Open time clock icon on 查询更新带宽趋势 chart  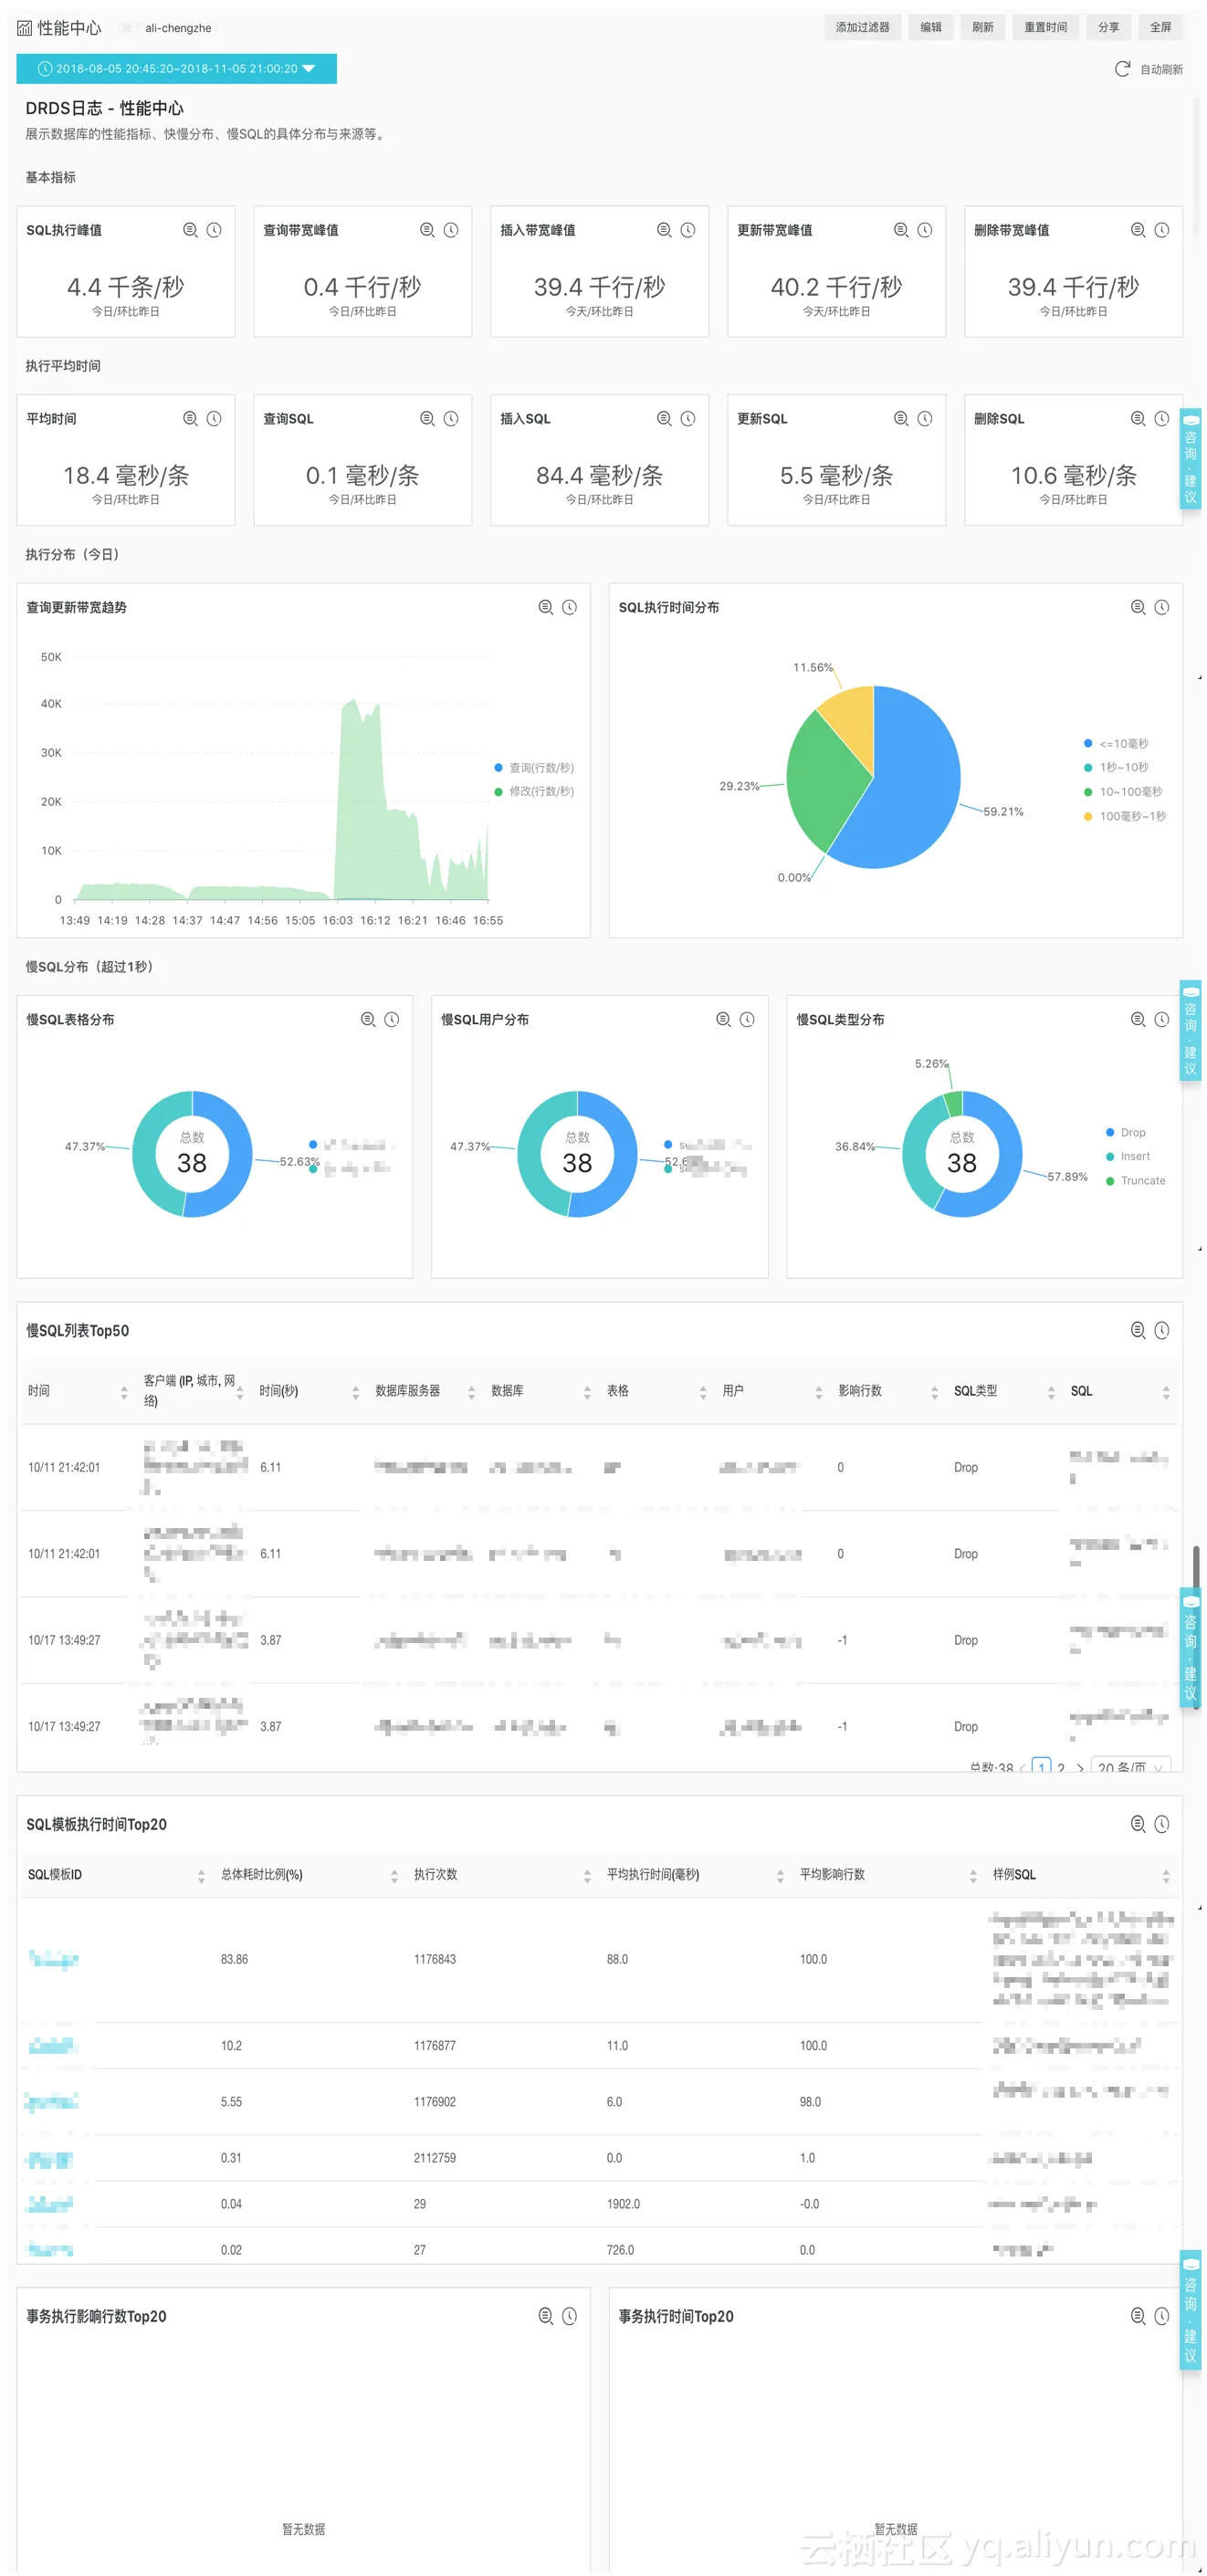pos(569,607)
